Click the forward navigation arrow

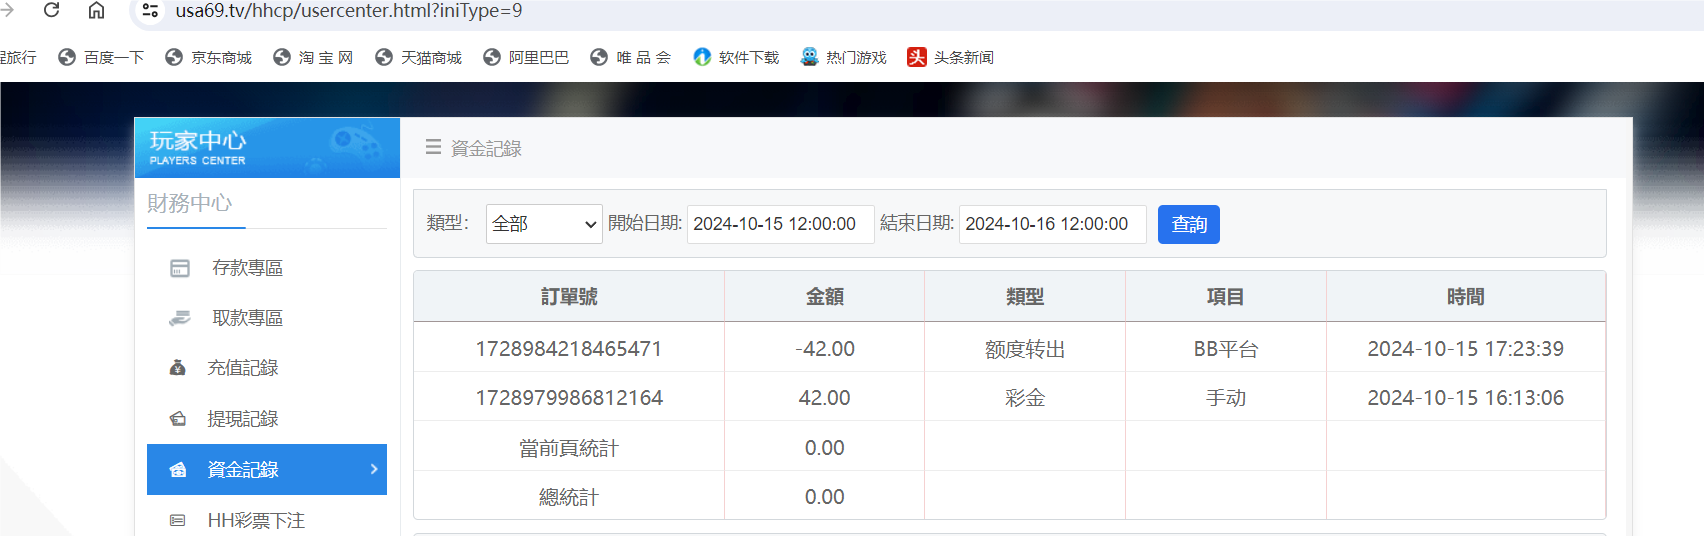click(x=7, y=10)
